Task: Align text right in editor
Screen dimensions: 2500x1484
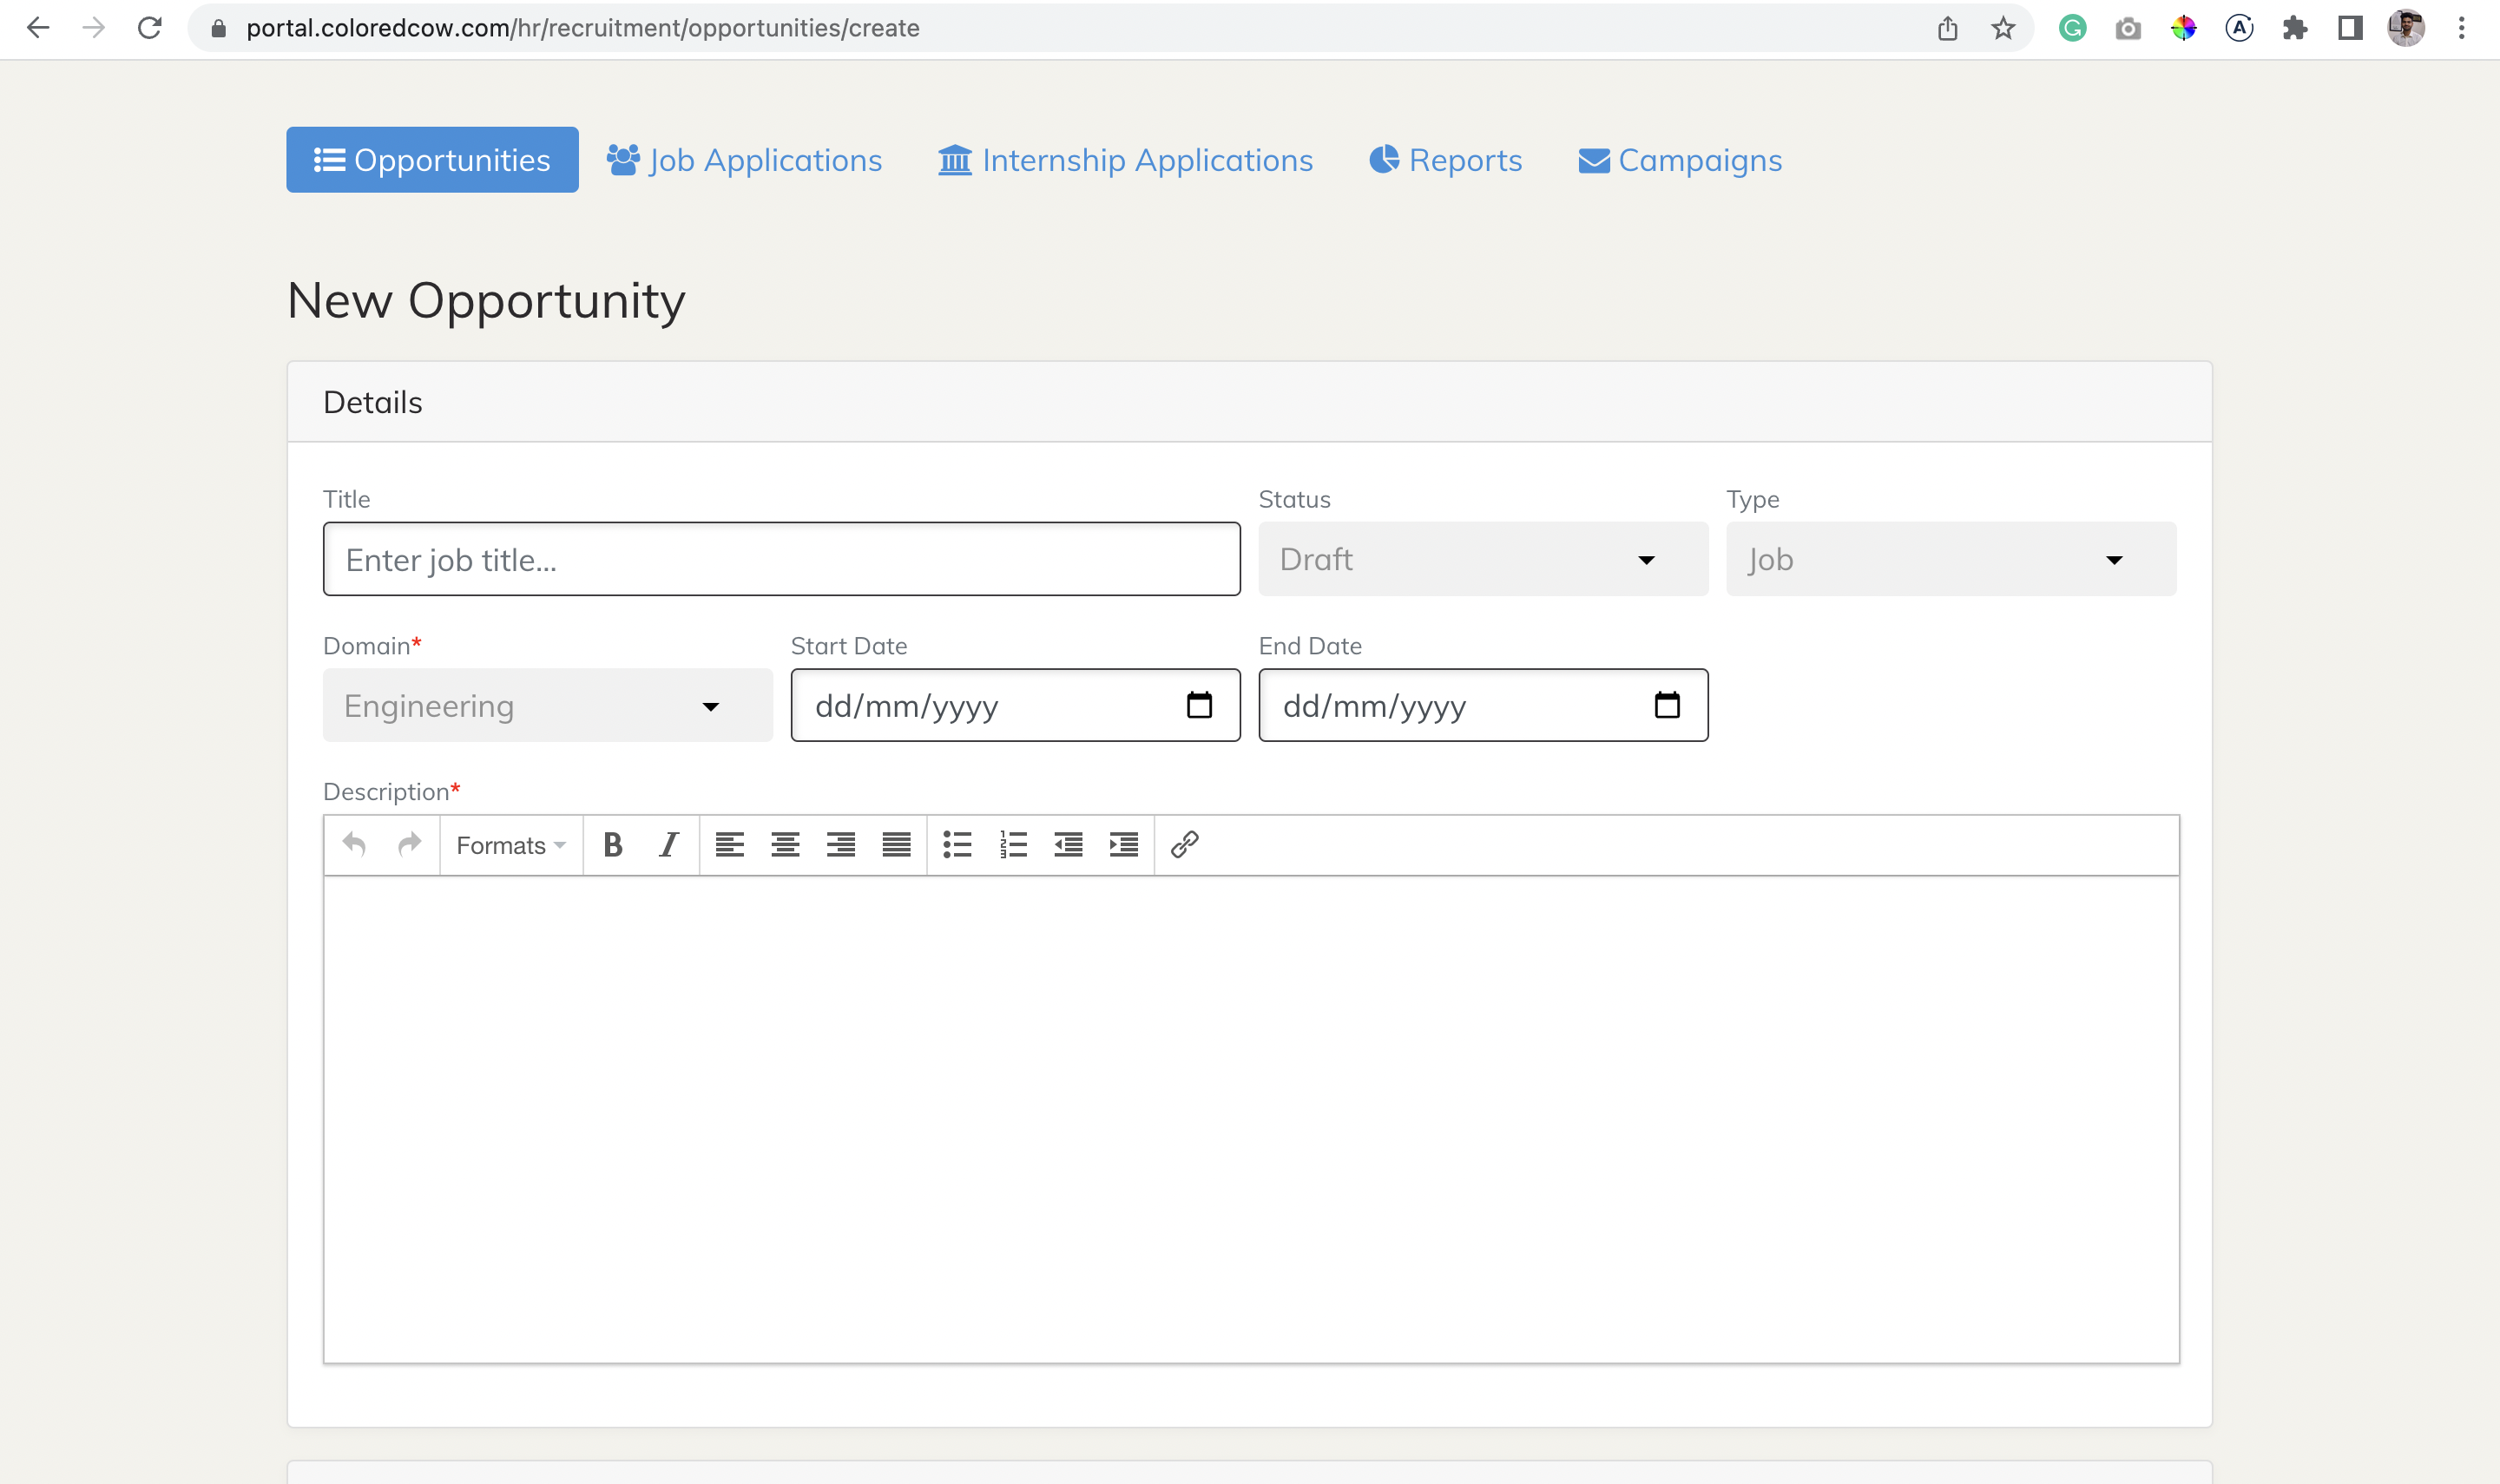Action: tap(841, 845)
